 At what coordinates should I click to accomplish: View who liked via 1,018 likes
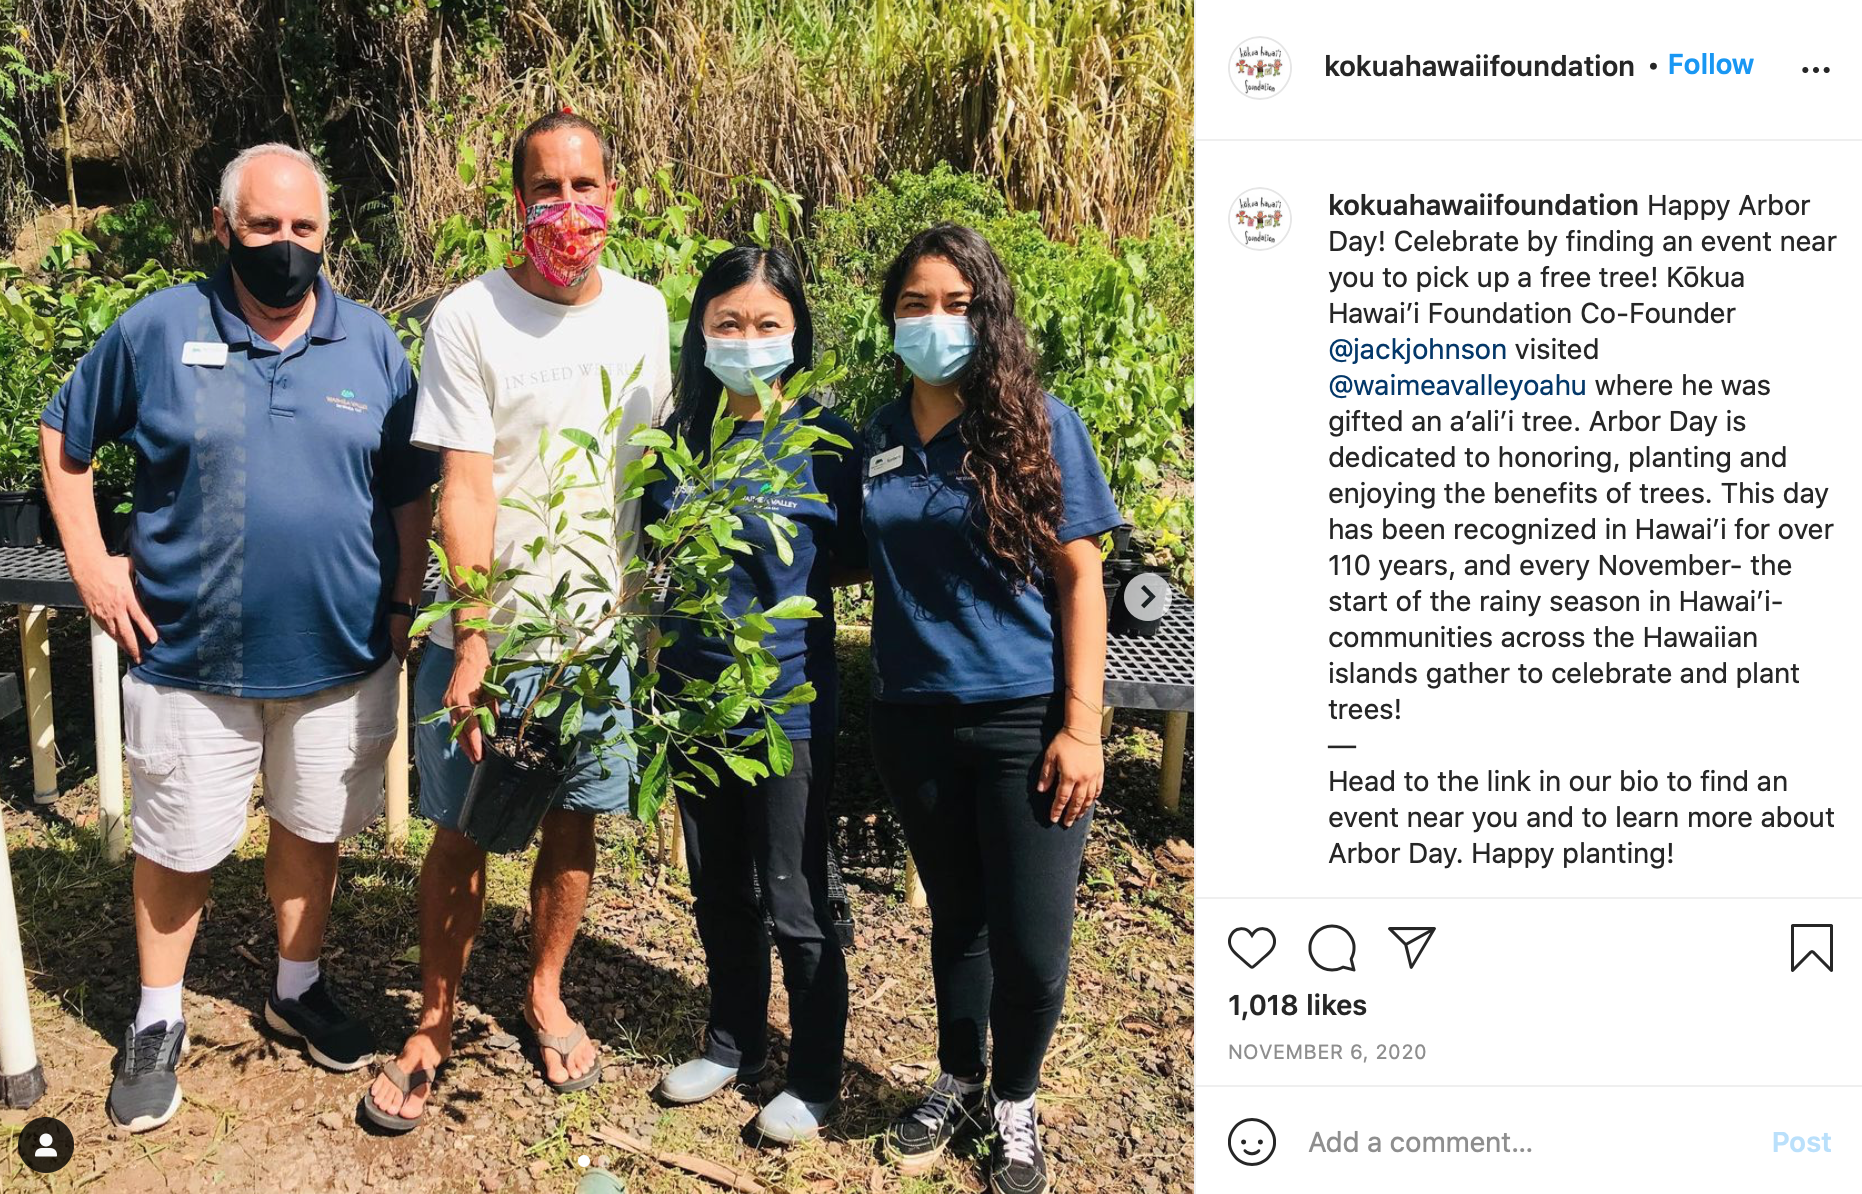click(x=1297, y=1005)
